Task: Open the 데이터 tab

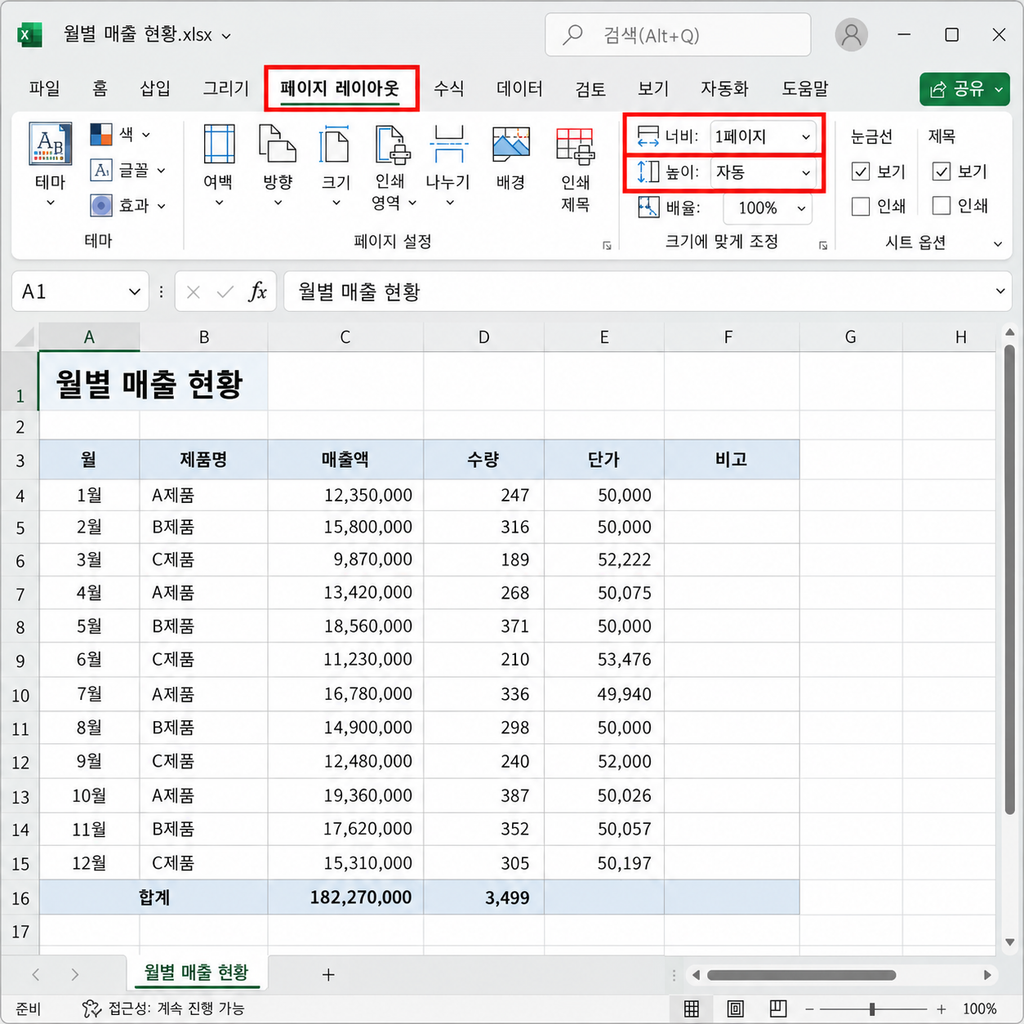Action: tap(519, 88)
